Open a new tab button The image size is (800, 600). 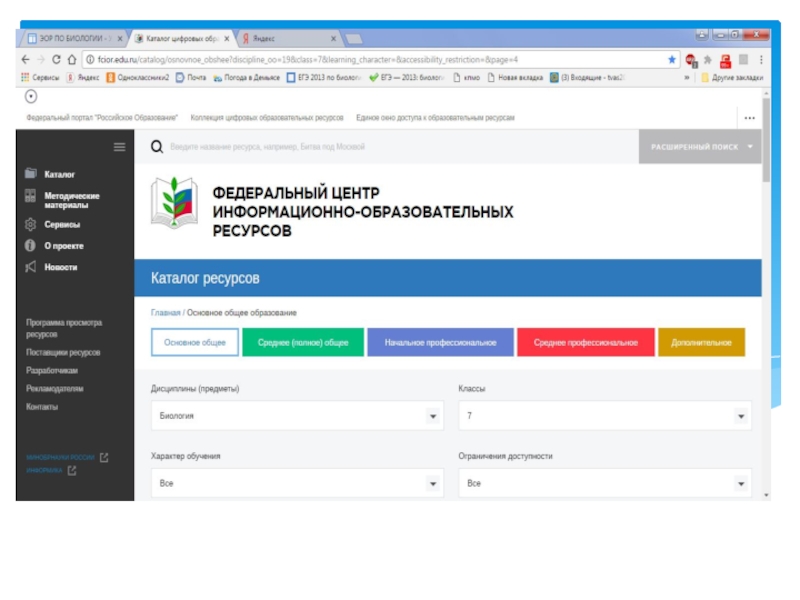354,39
